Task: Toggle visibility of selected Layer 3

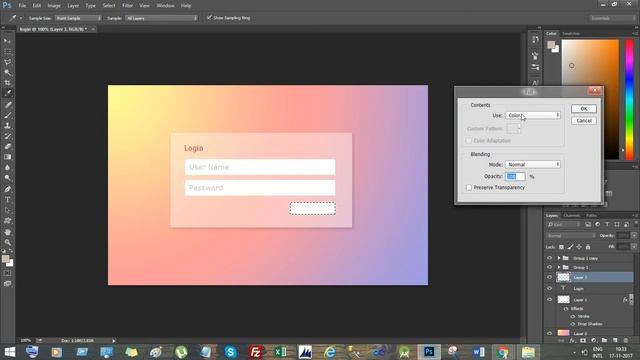Action: pos(549,277)
